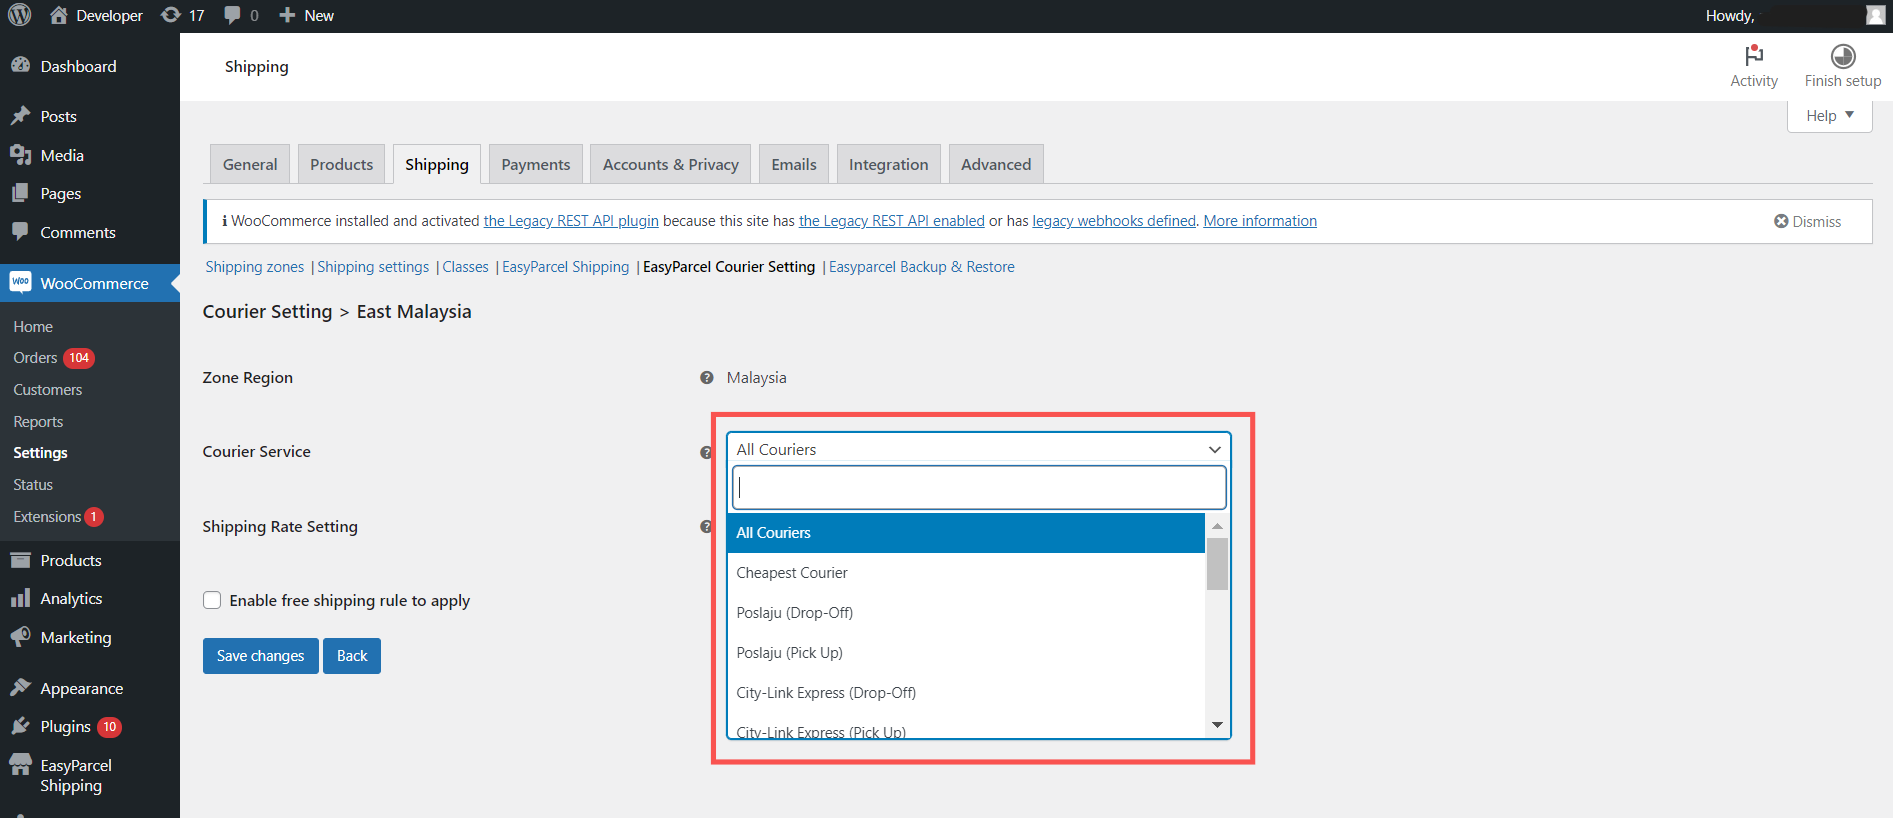Open the Classes sublink
This screenshot has width=1893, height=818.
(x=466, y=267)
